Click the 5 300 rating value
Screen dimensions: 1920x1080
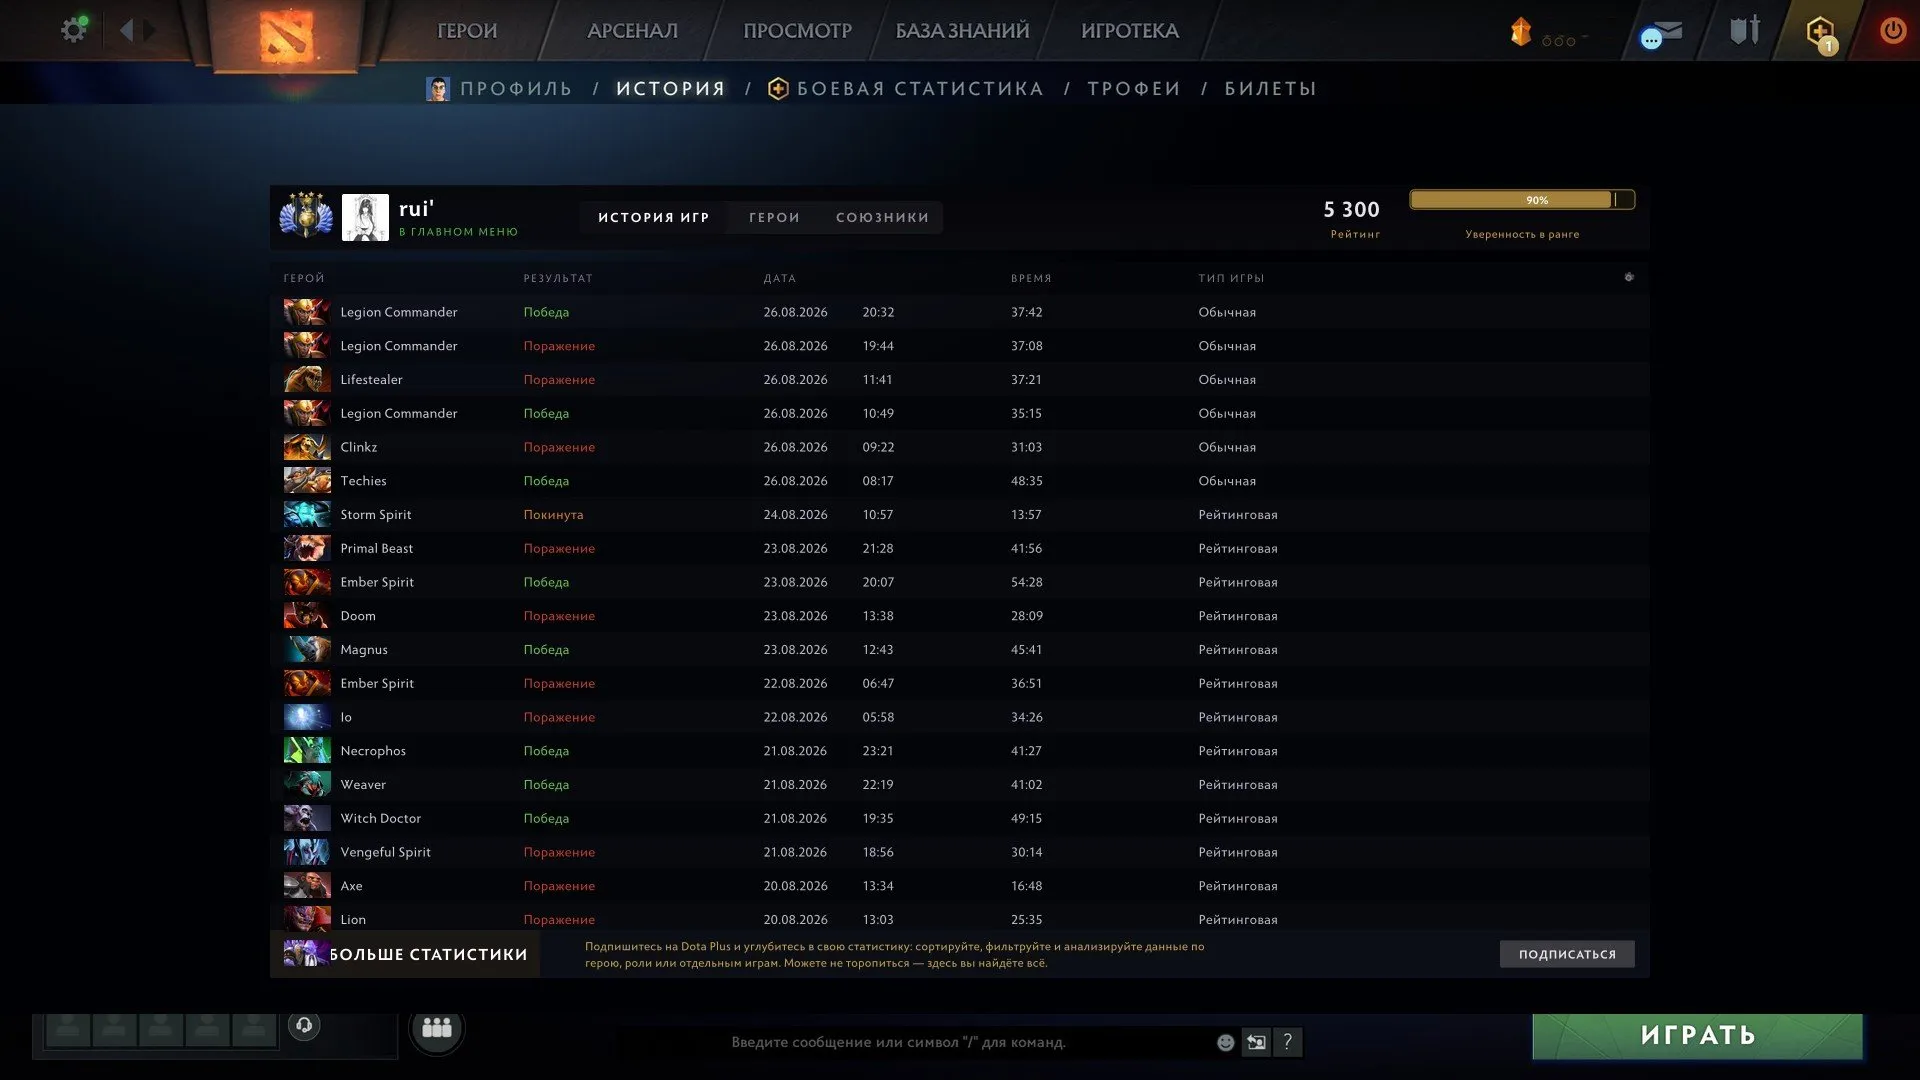coord(1351,209)
